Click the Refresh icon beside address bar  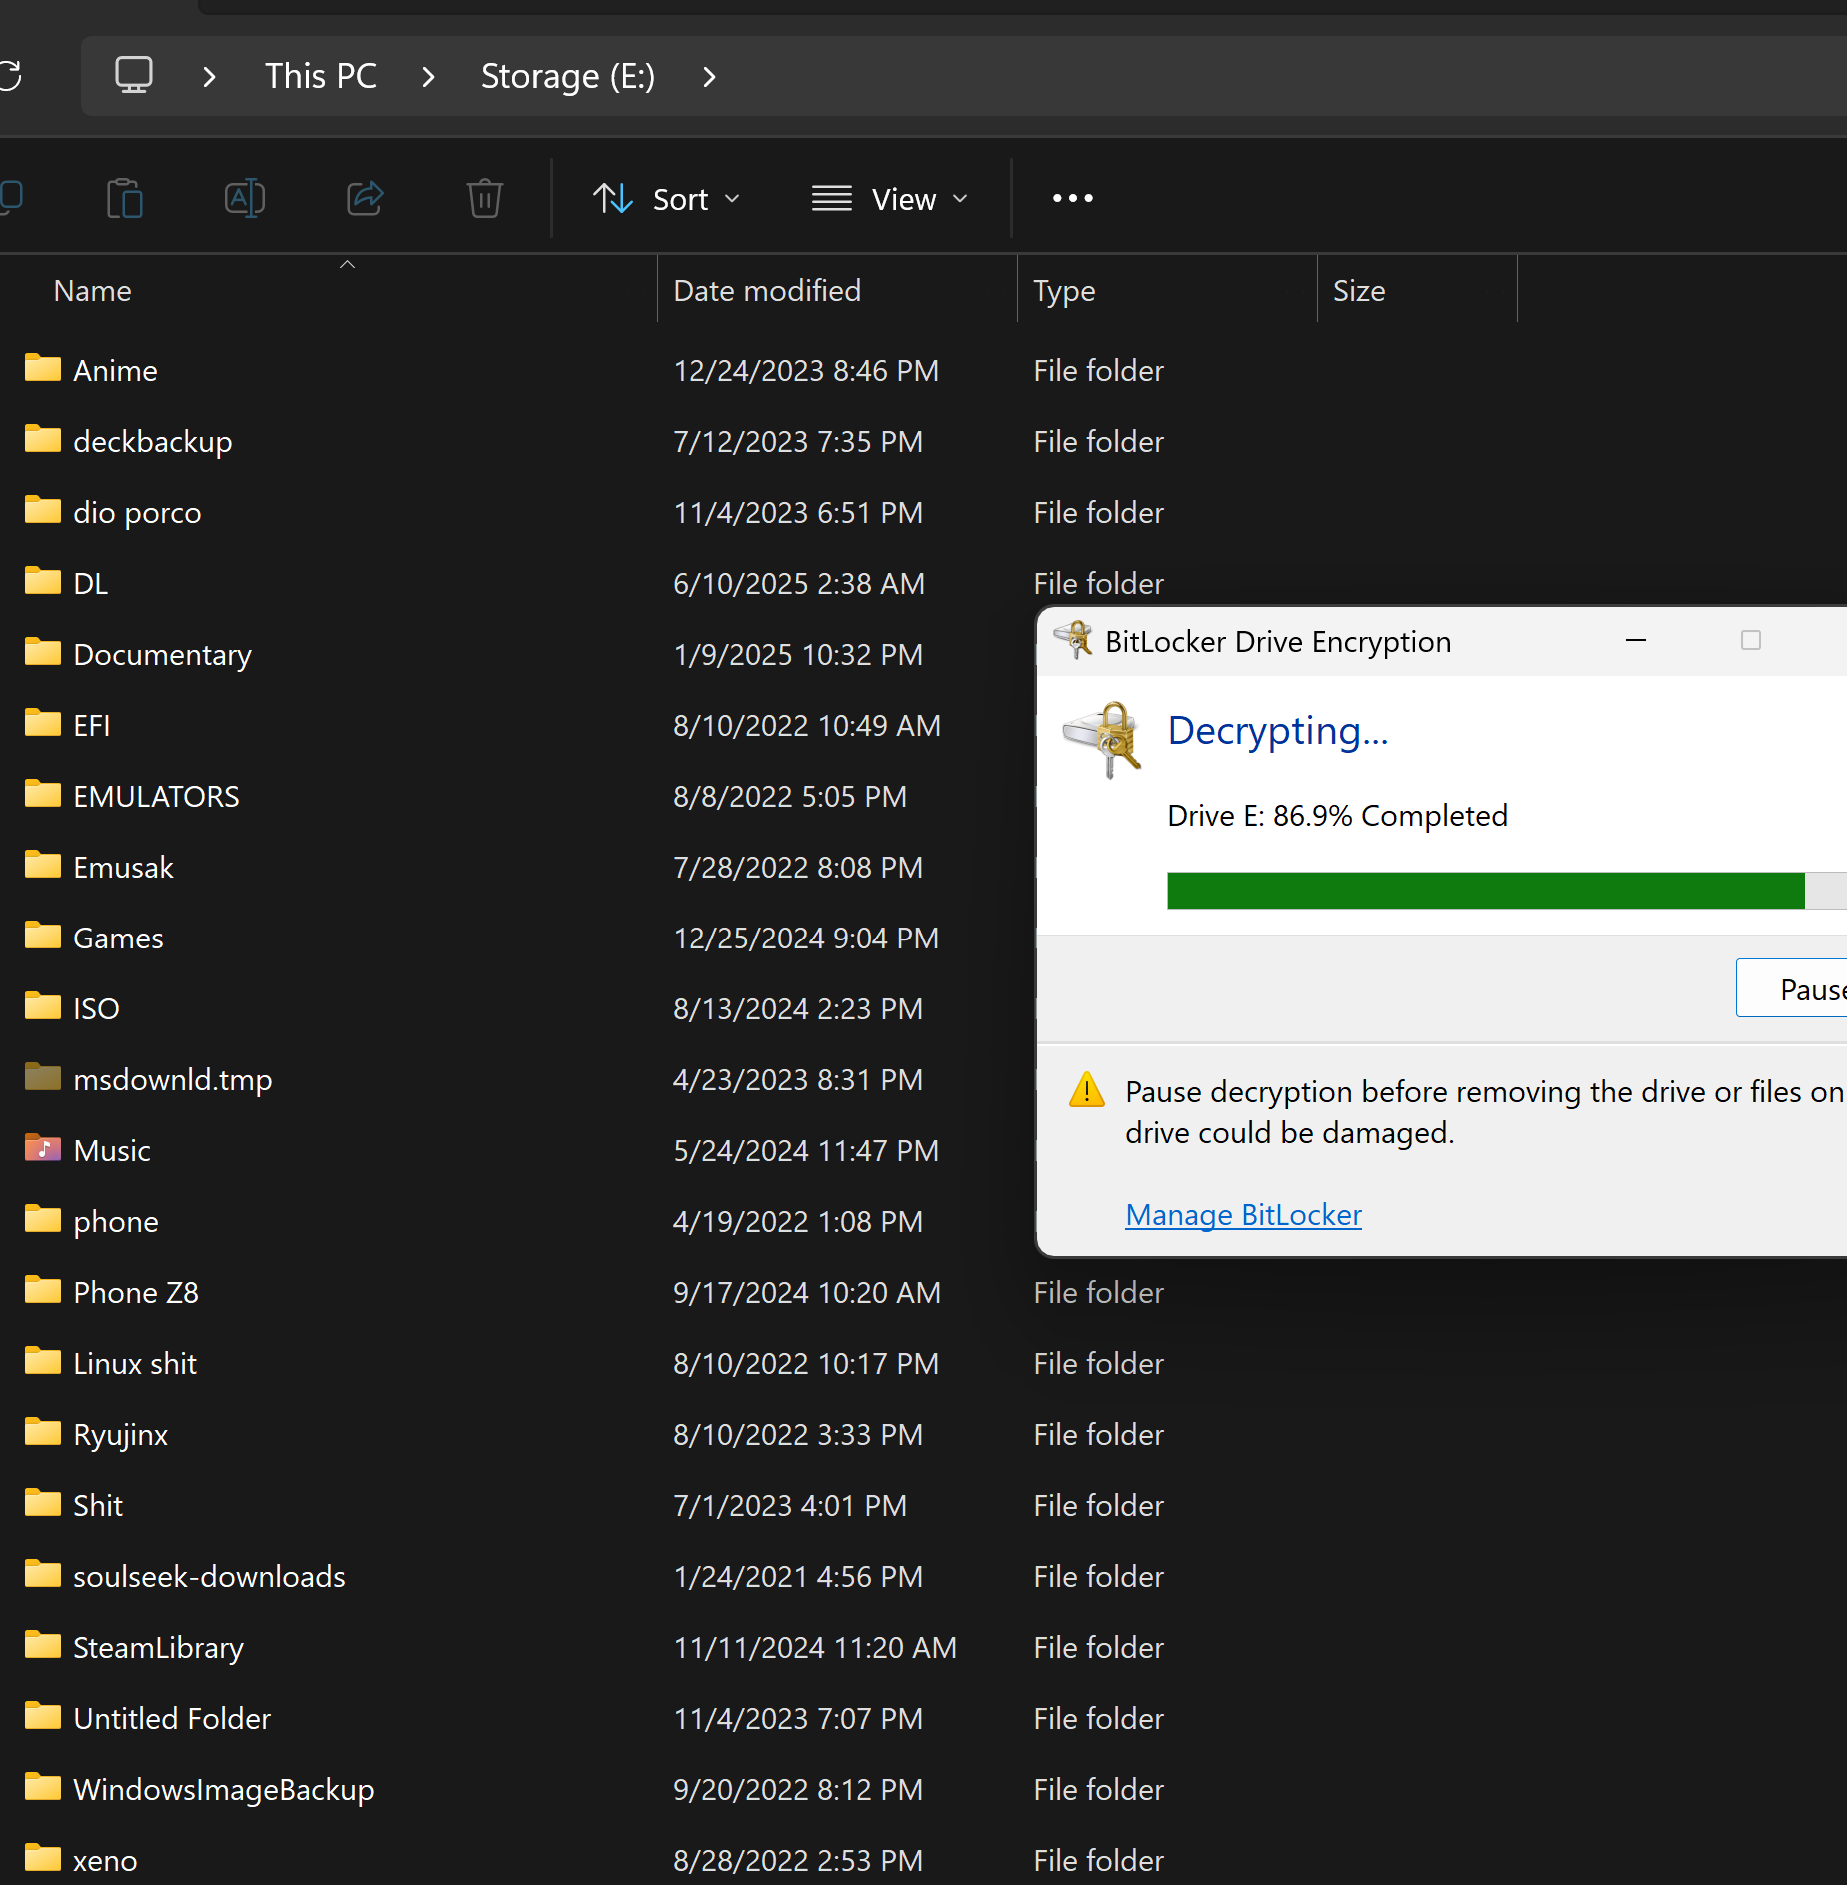point(10,76)
